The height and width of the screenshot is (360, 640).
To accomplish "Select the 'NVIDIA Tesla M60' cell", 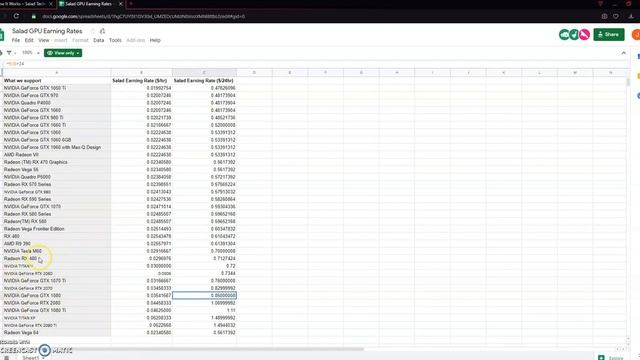I will (x=57, y=251).
